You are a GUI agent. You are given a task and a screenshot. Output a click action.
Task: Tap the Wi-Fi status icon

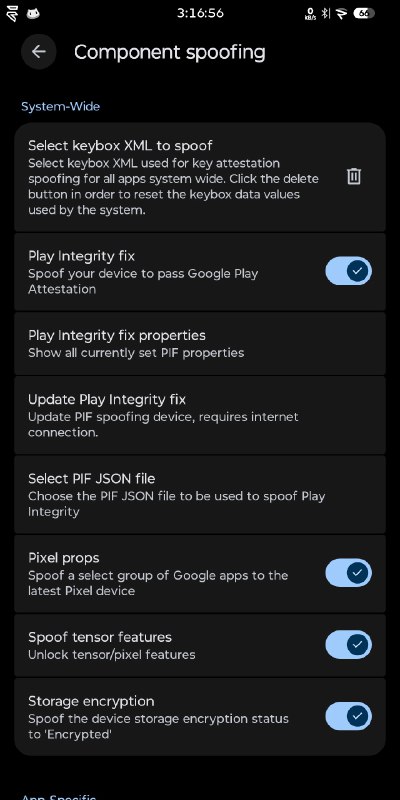tap(342, 13)
